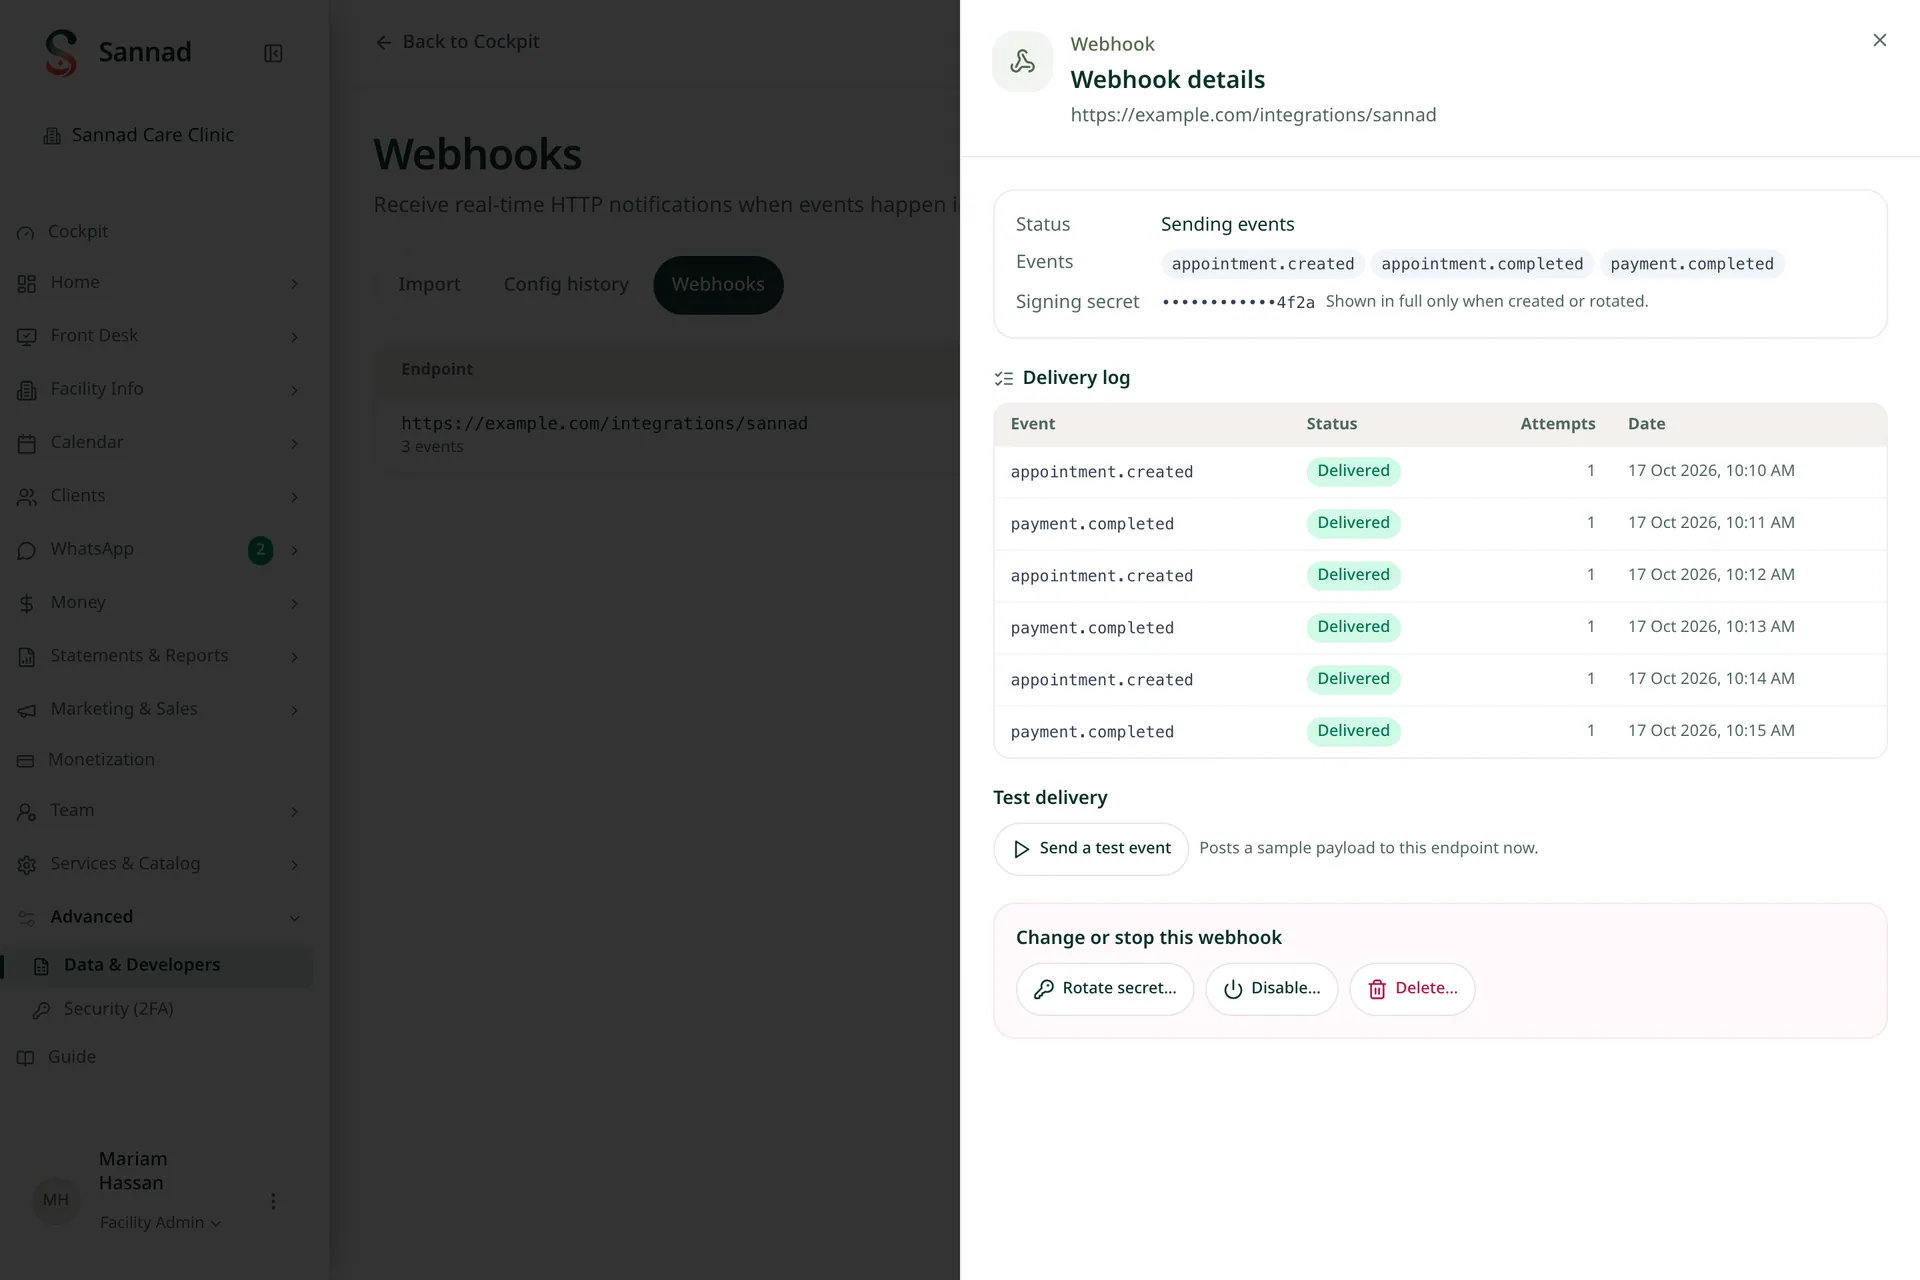Expand the Calendar section chevron
This screenshot has width=1920, height=1280.
(294, 443)
